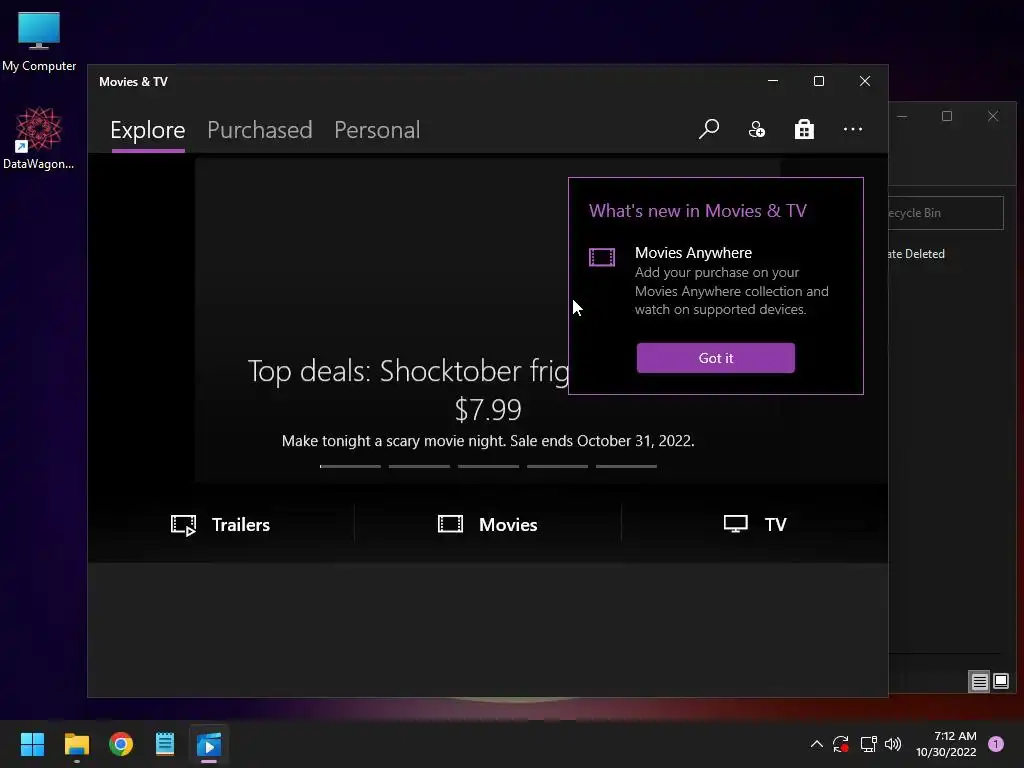Click the Date Deleted column in background window
Image resolution: width=1024 pixels, height=768 pixels.
[x=916, y=254]
